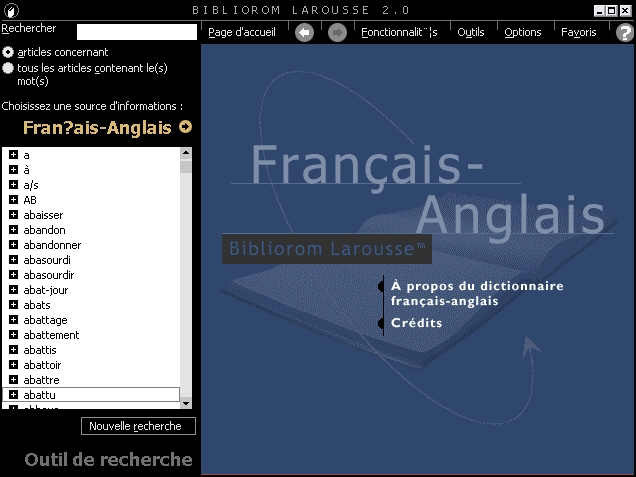
Task: Open Page d'accueil
Action: 242,32
